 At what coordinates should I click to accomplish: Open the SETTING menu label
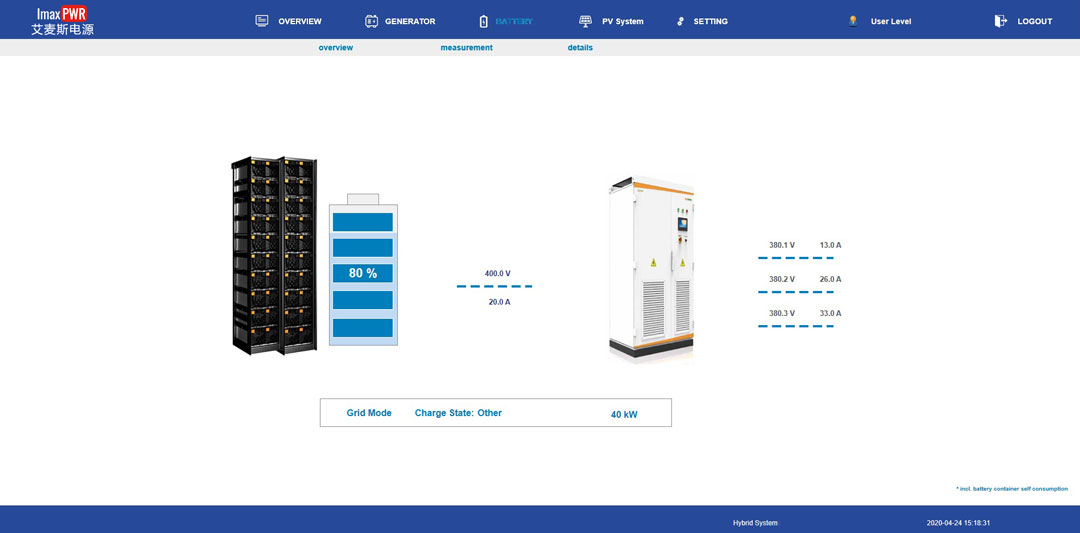(711, 21)
